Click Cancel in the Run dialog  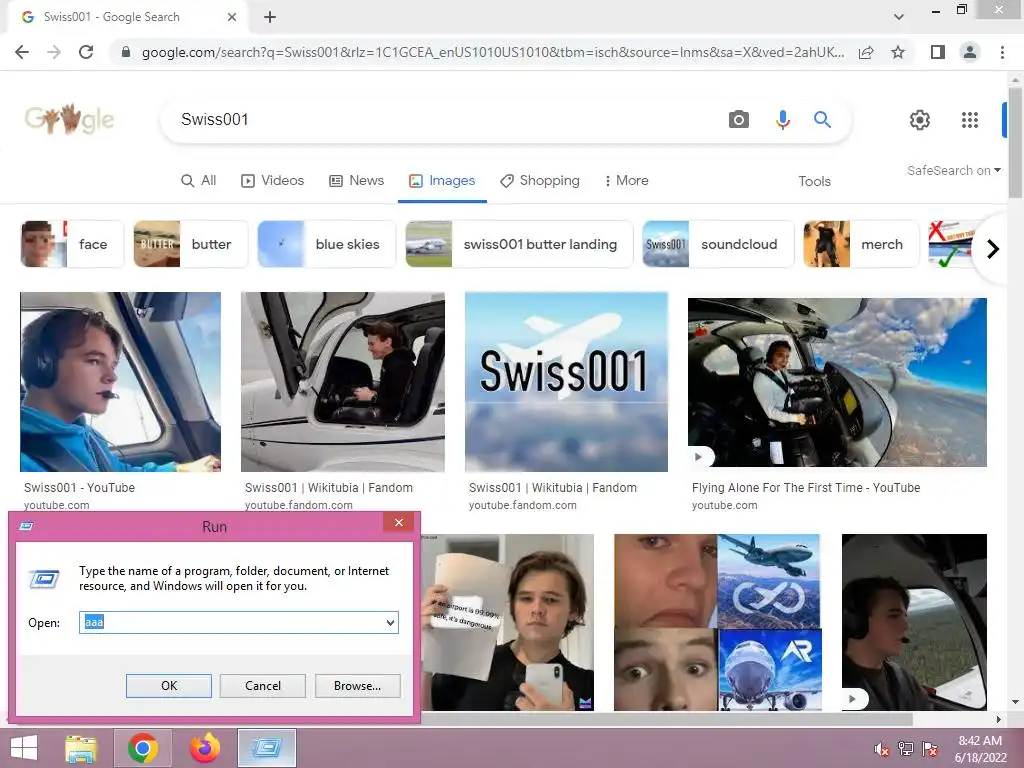(263, 686)
